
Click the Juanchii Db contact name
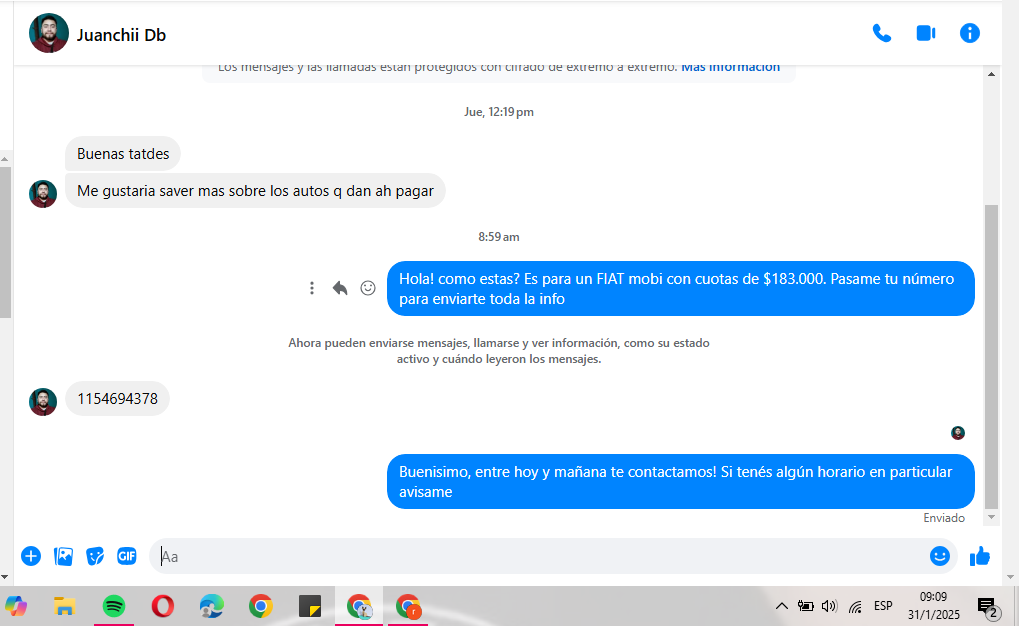click(x=122, y=35)
